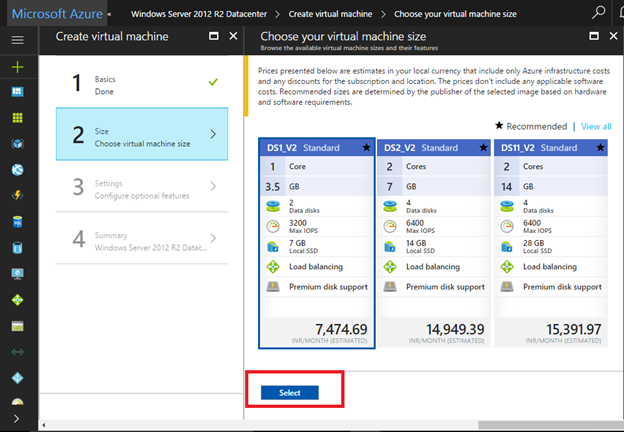Open the hamburger menu in the sidebar
Viewport: 624px width, 432px height.
[x=18, y=40]
